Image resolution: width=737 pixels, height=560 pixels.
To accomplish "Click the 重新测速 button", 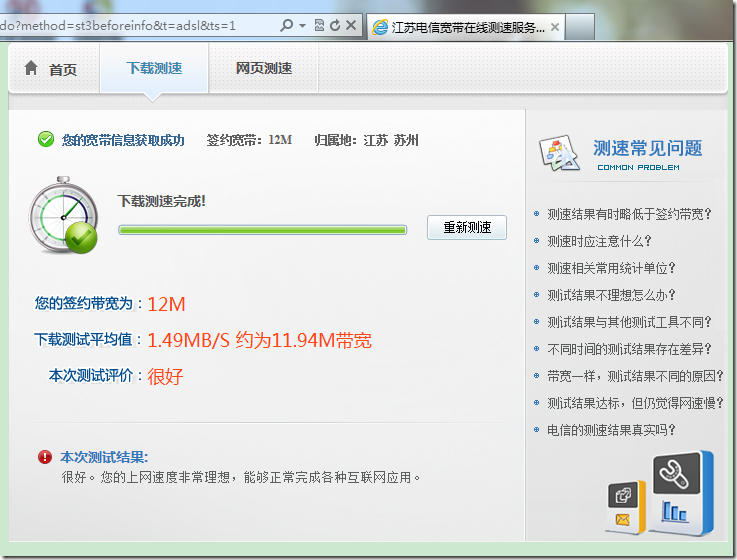I will tap(467, 228).
